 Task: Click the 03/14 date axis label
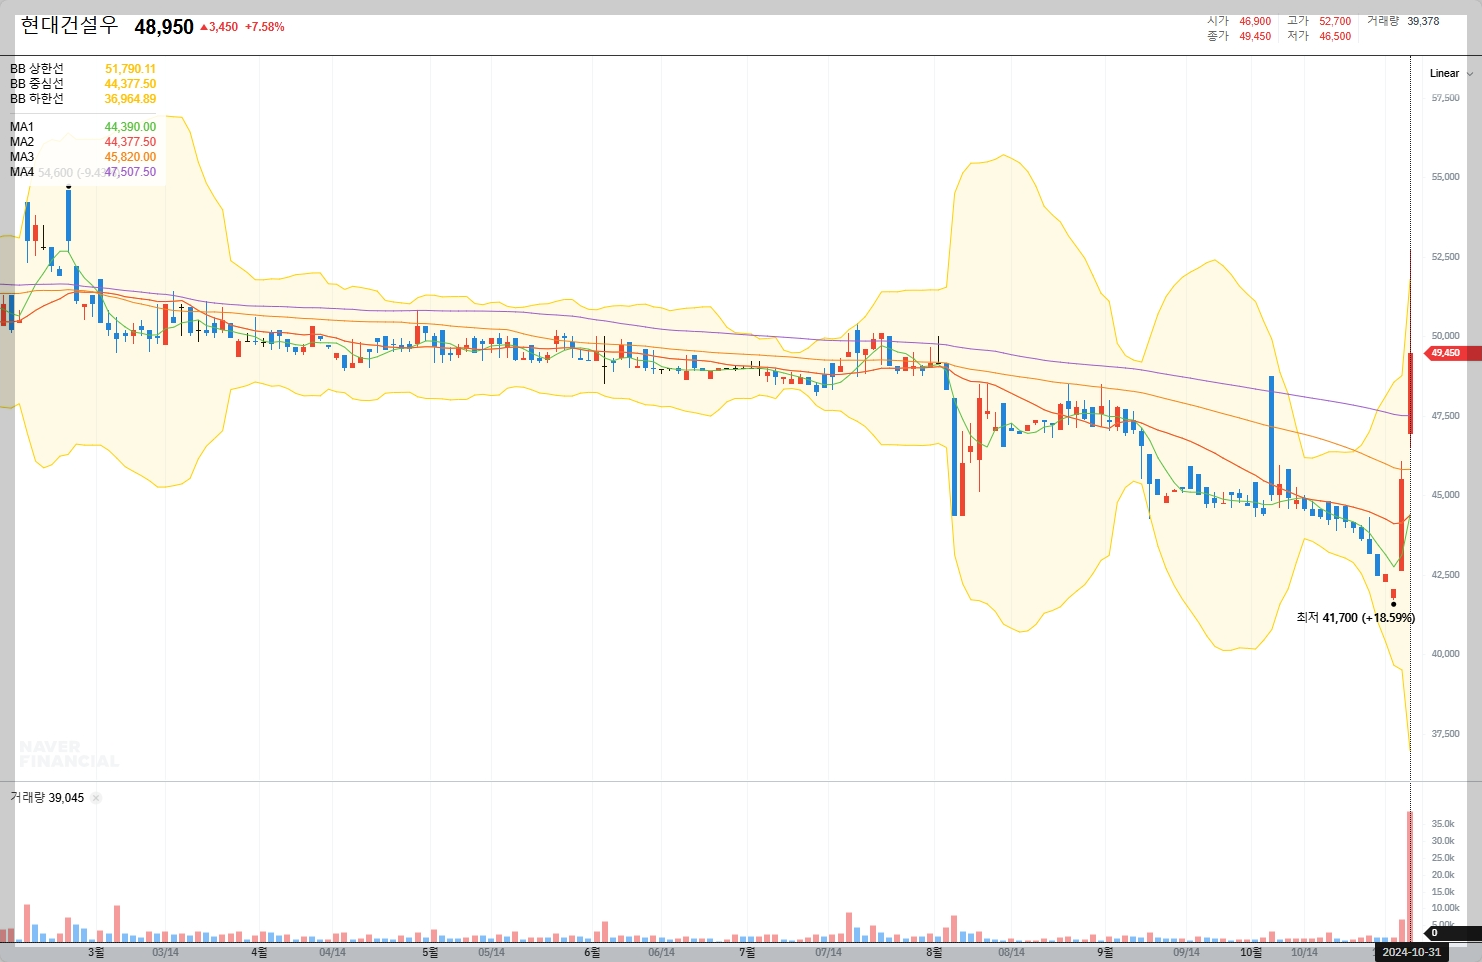point(165,952)
